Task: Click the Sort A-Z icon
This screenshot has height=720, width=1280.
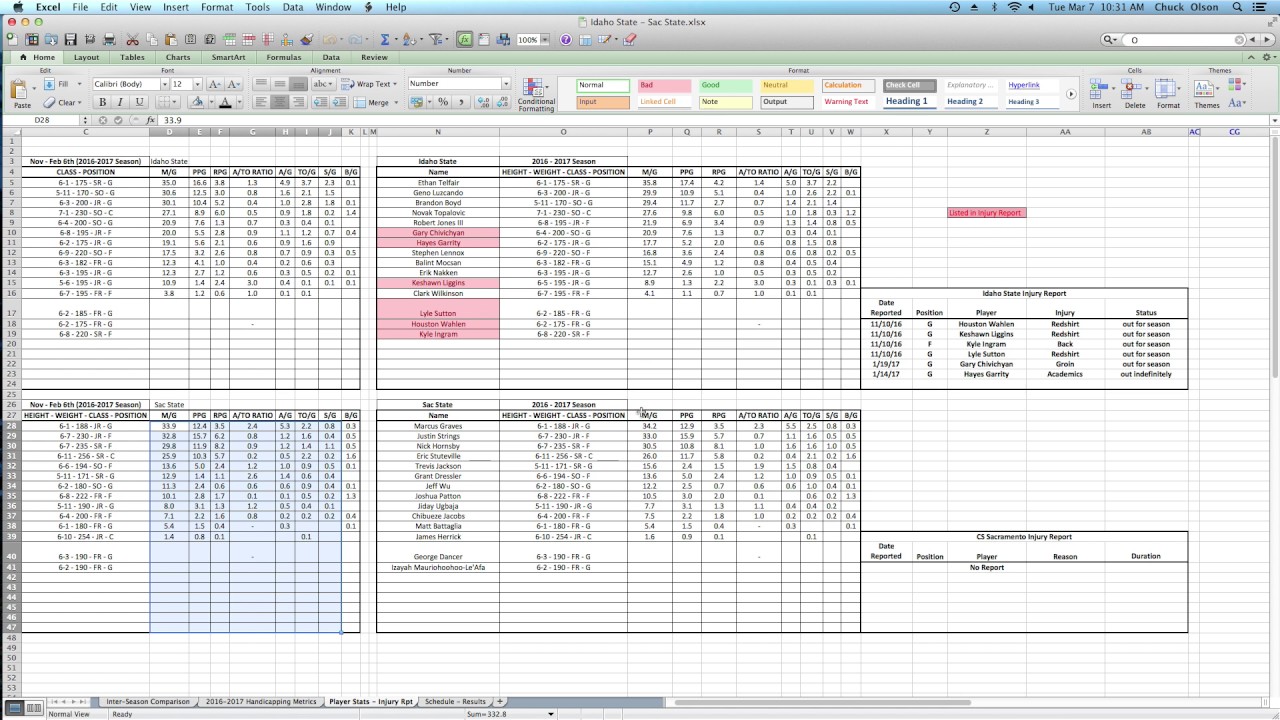Action: (x=411, y=39)
